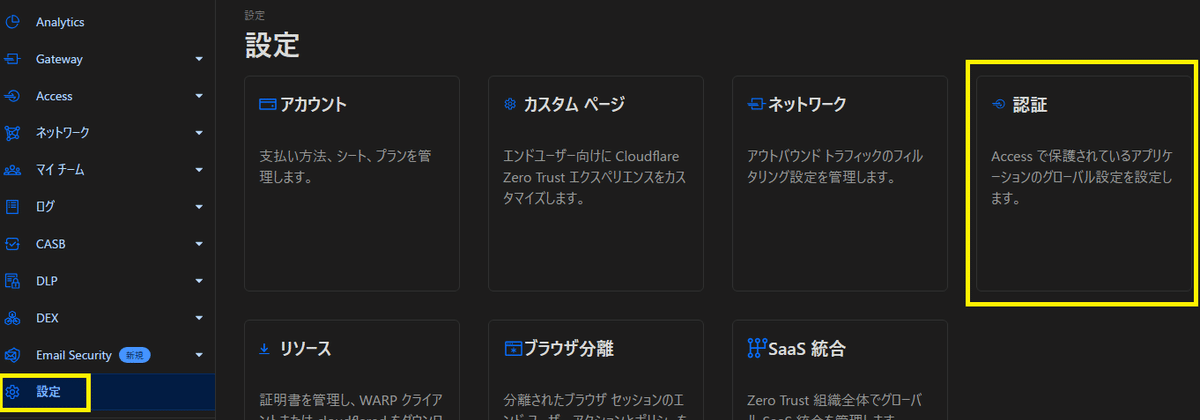Click the 支払い方法、シート、プラン description text
Screen dimensions: 1200x420
coord(344,167)
